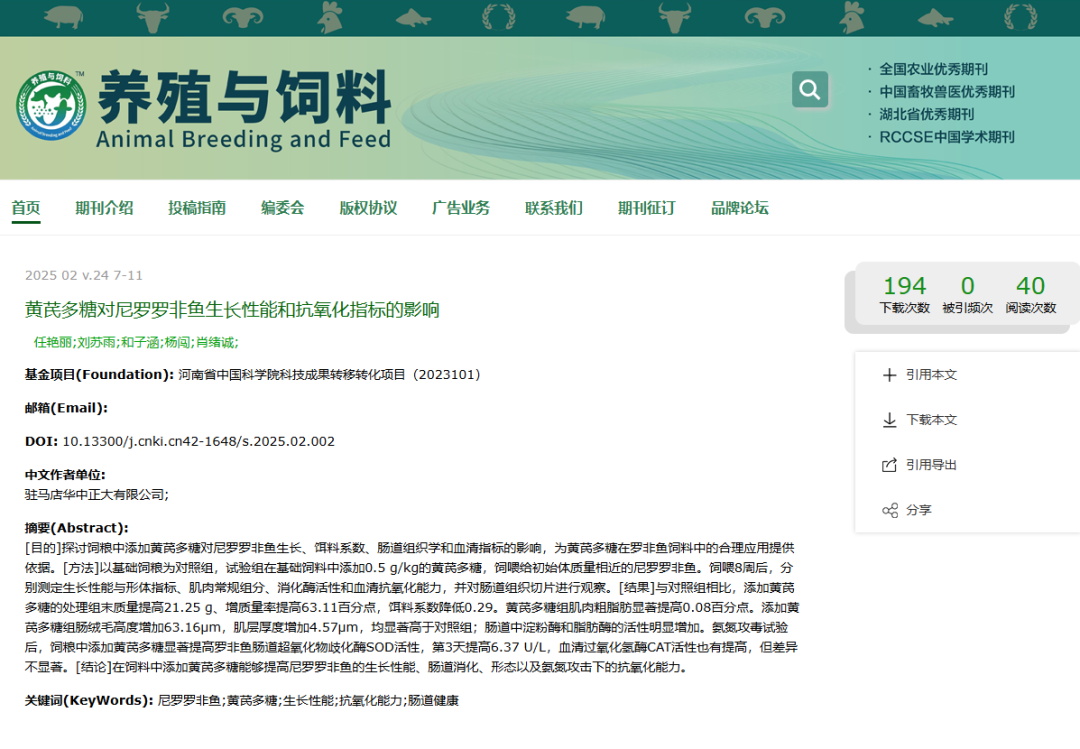Click the keyword 肠道健康
The width and height of the screenshot is (1080, 749).
pos(433,701)
